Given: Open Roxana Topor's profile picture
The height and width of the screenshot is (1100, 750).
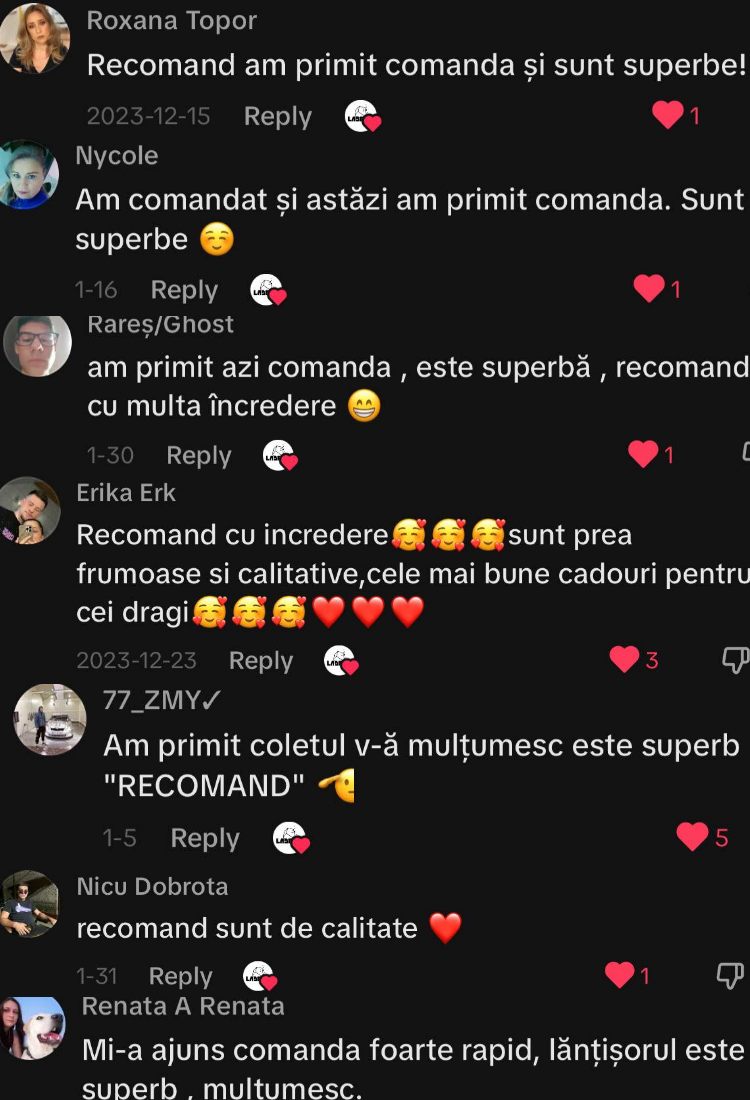Looking at the screenshot, I should [x=34, y=38].
